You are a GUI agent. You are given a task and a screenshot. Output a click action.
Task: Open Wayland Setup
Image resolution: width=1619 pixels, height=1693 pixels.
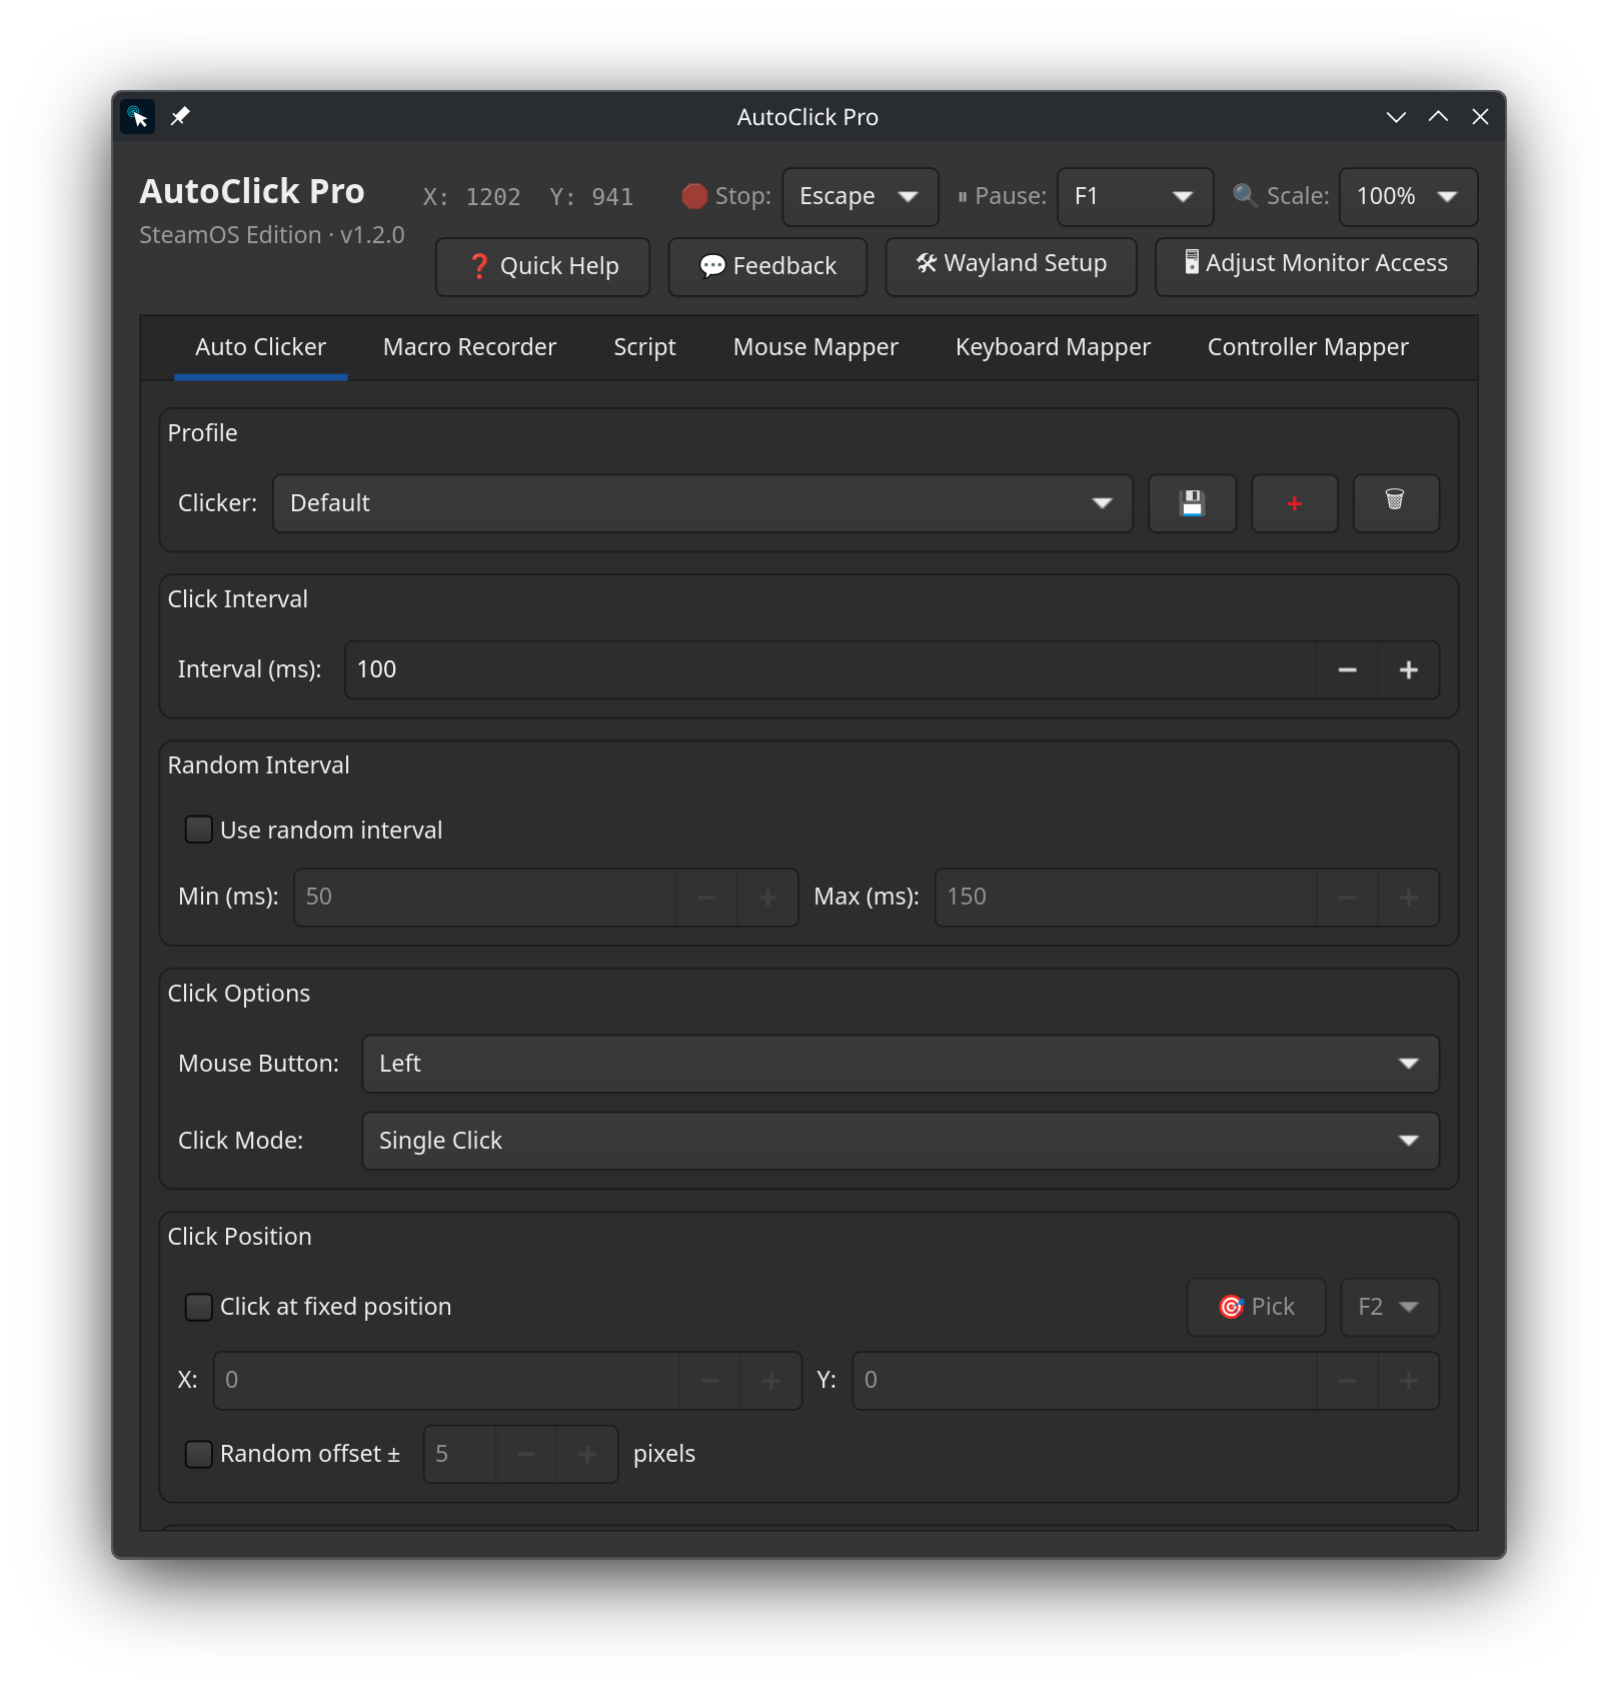[x=1011, y=267]
